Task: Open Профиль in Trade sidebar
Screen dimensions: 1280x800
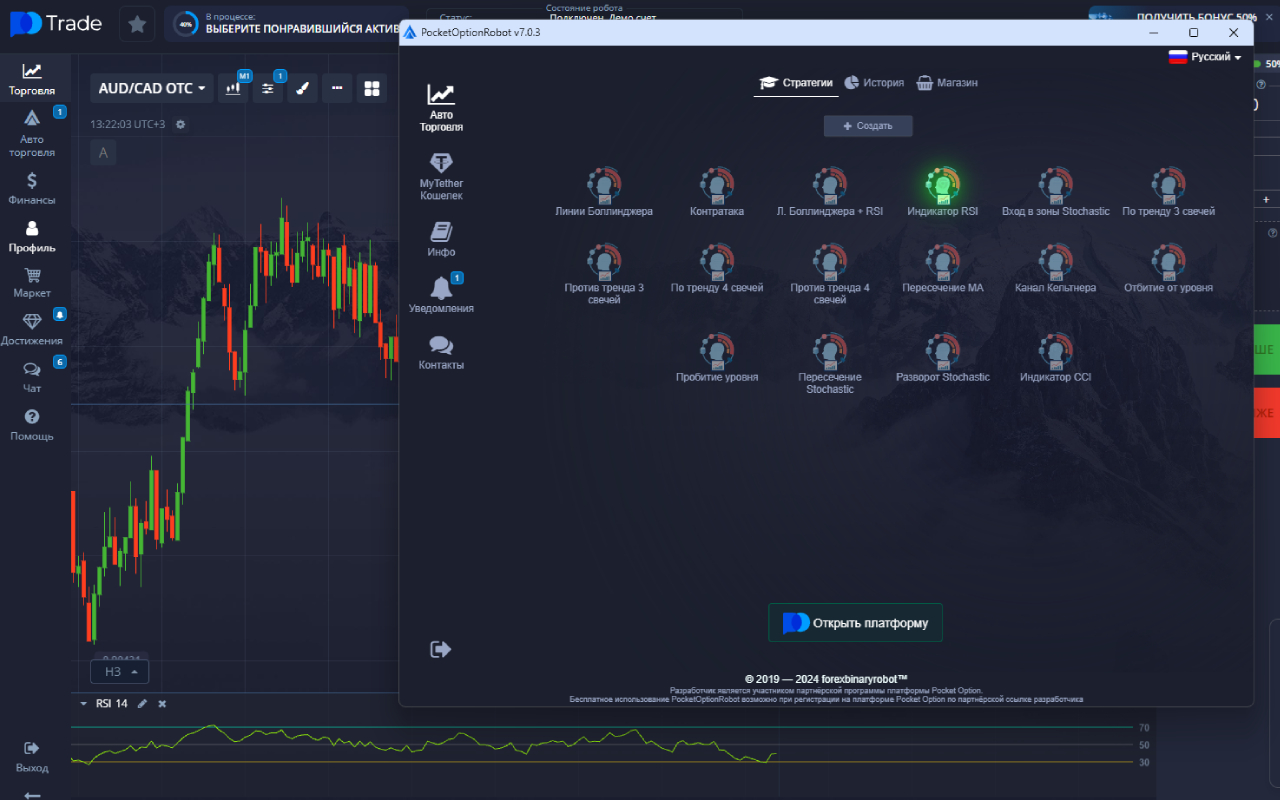Action: (x=32, y=236)
